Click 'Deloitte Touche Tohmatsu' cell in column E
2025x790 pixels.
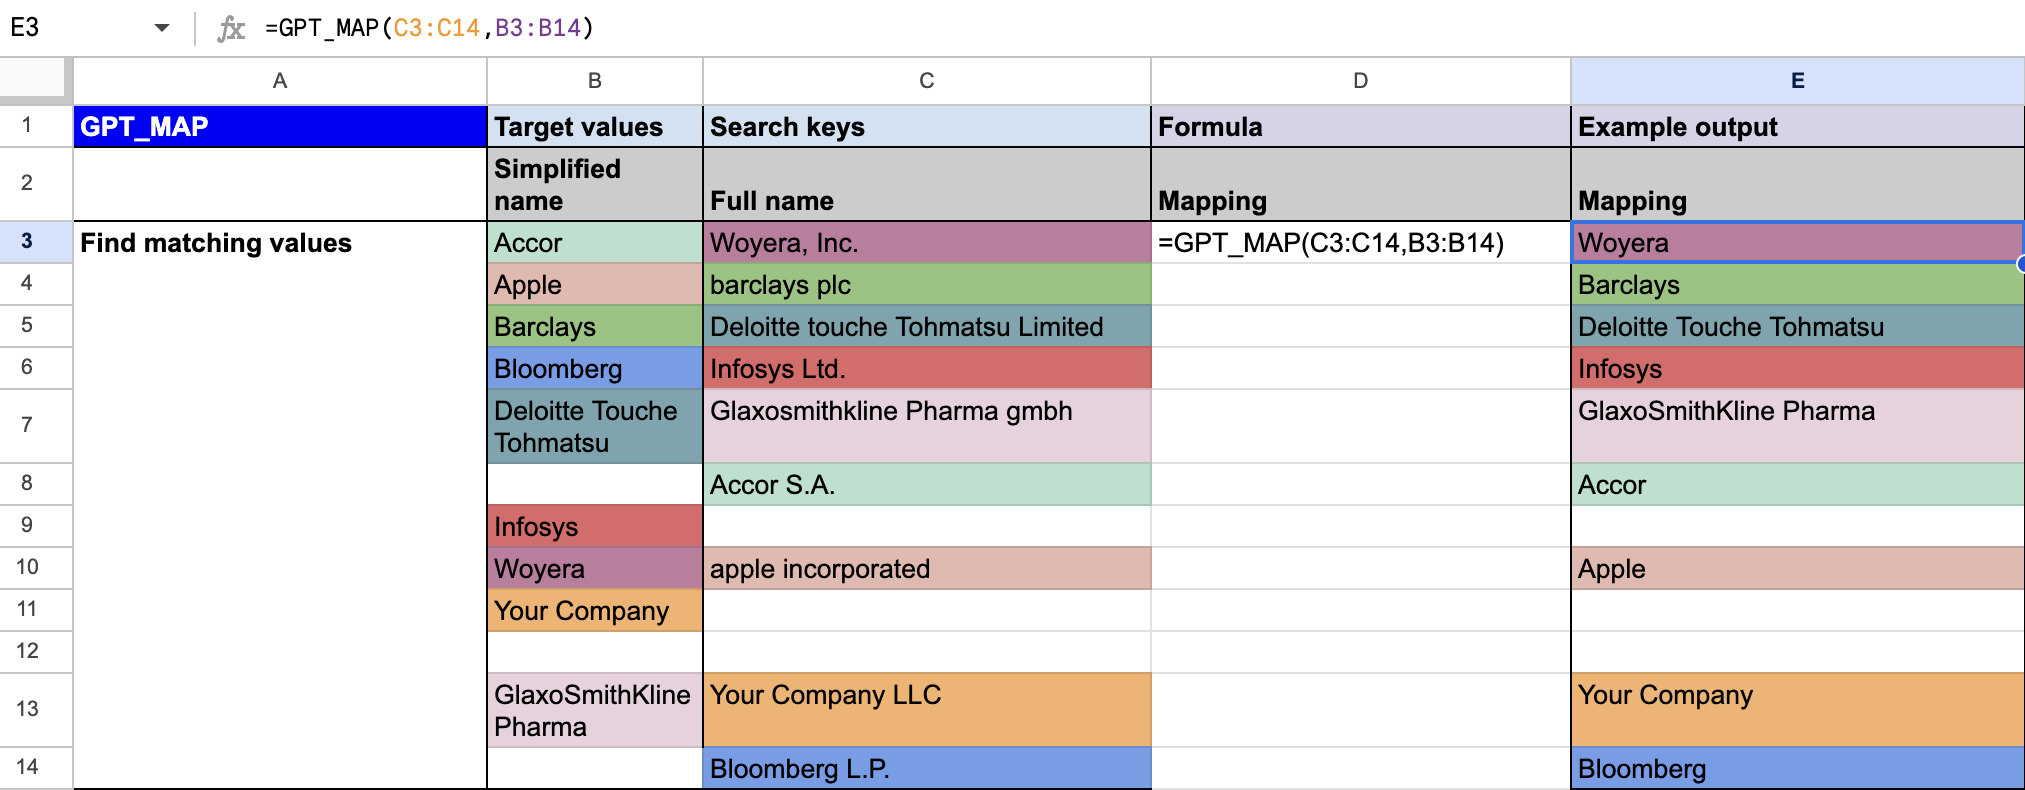click(1798, 327)
